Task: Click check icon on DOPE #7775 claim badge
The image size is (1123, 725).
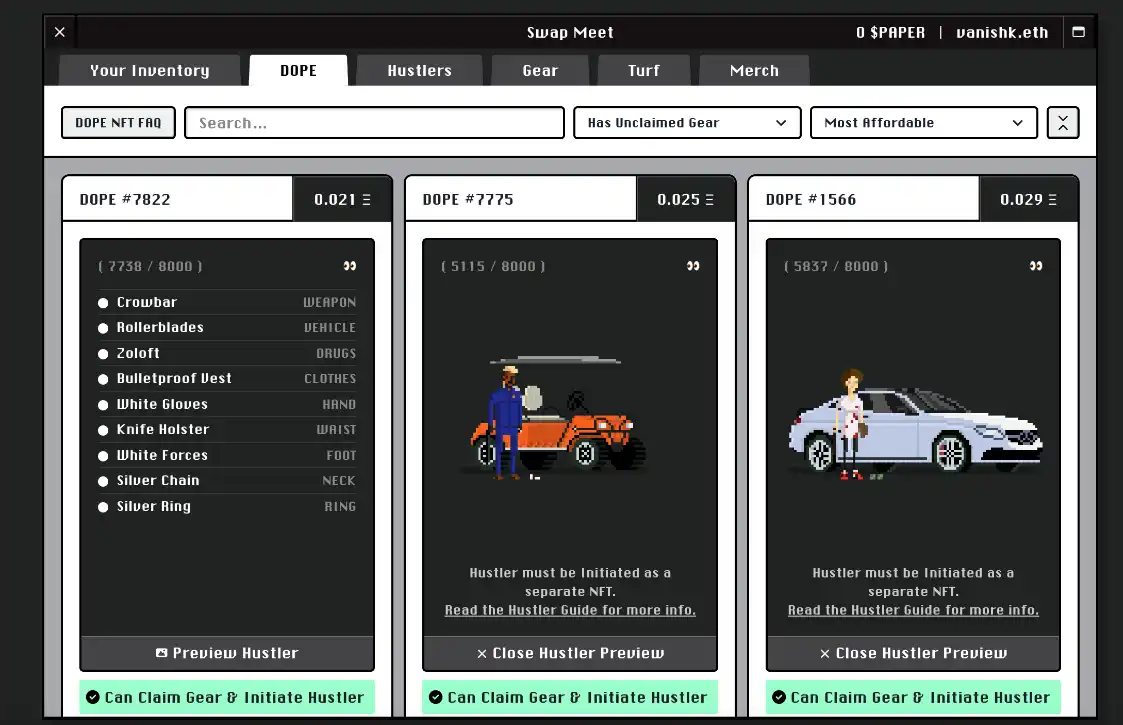Action: click(435, 697)
